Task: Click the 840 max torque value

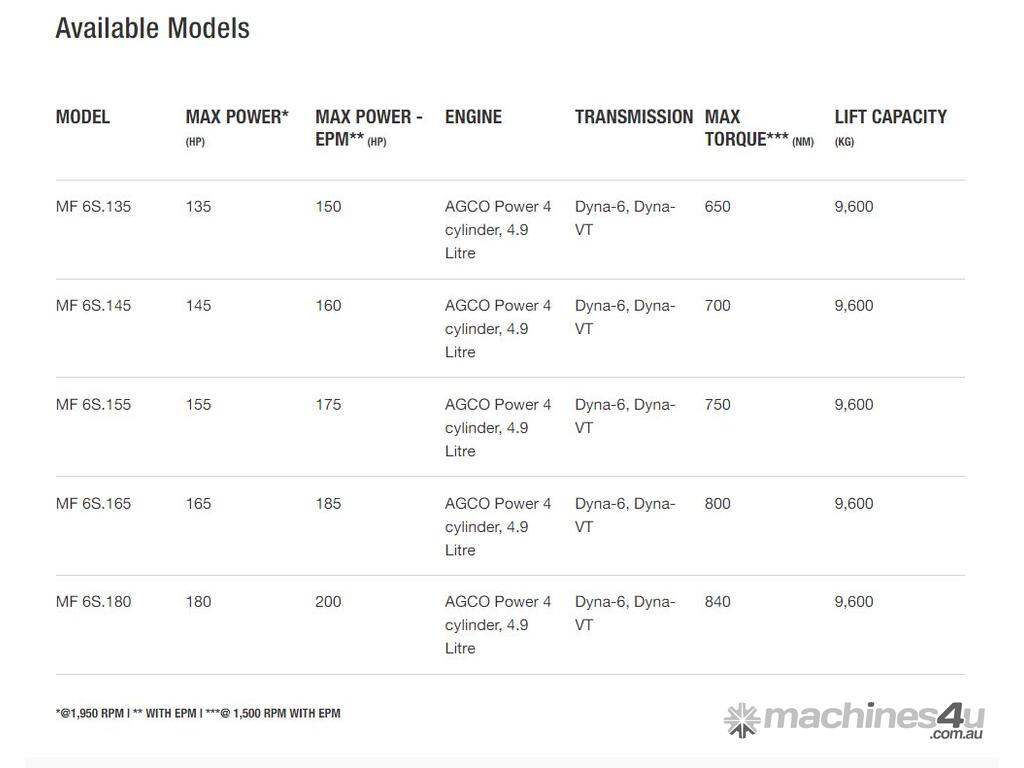Action: coord(717,602)
